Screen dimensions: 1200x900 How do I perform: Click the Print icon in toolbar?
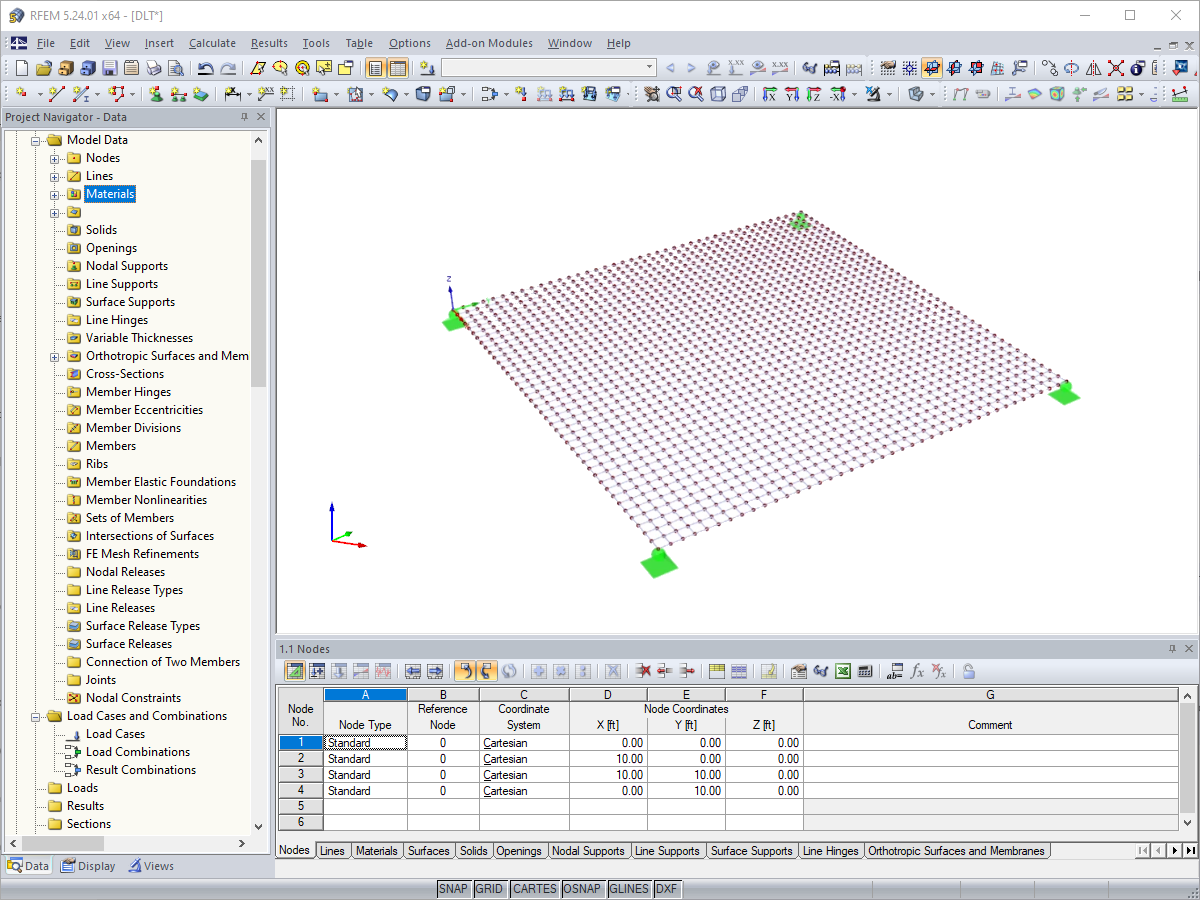(x=154, y=69)
